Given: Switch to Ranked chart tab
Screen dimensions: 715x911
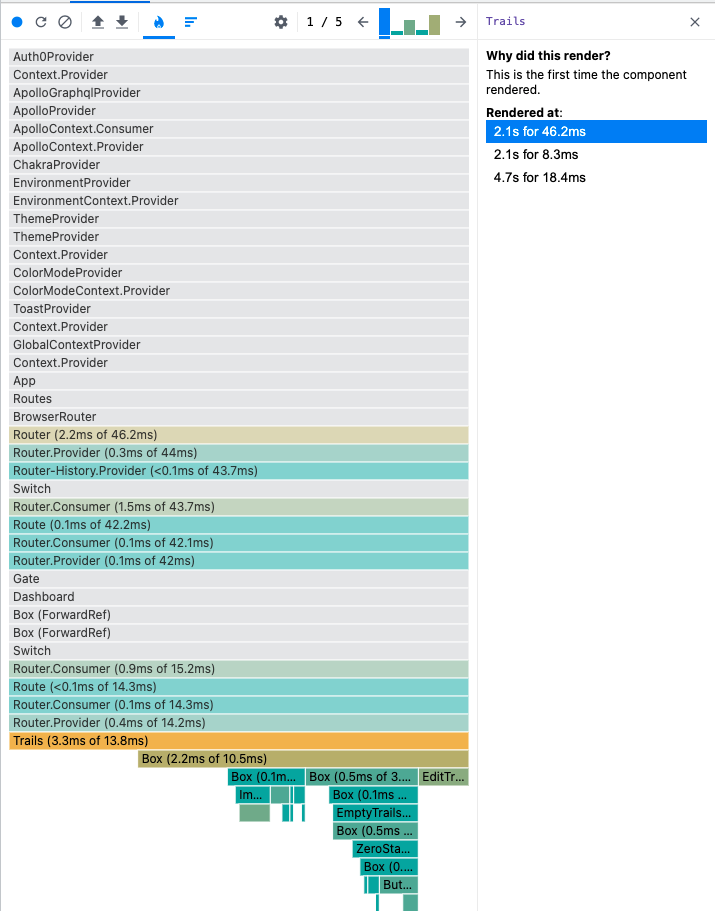Looking at the screenshot, I should click(x=191, y=22).
